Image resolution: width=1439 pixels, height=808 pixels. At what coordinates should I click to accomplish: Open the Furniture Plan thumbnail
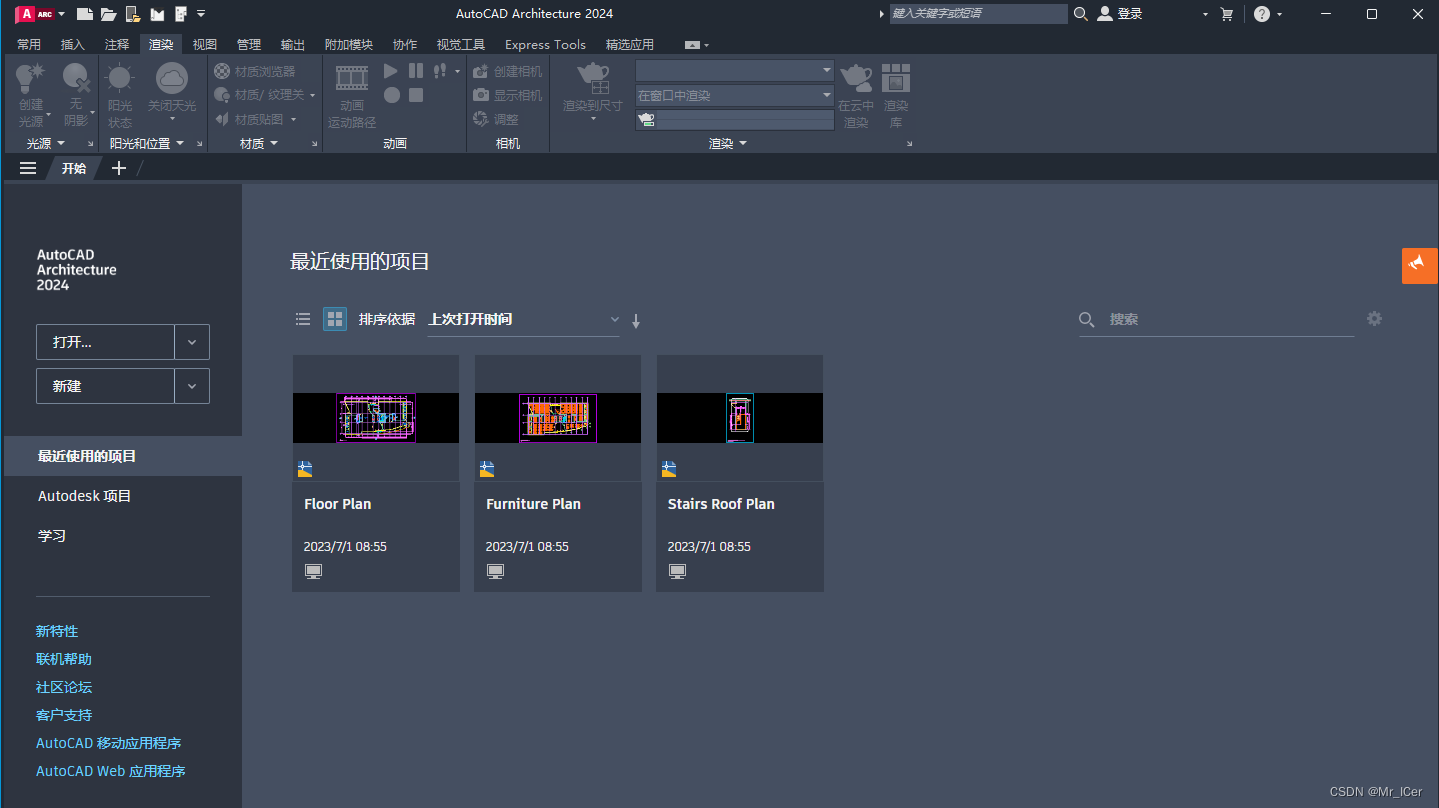coord(558,418)
